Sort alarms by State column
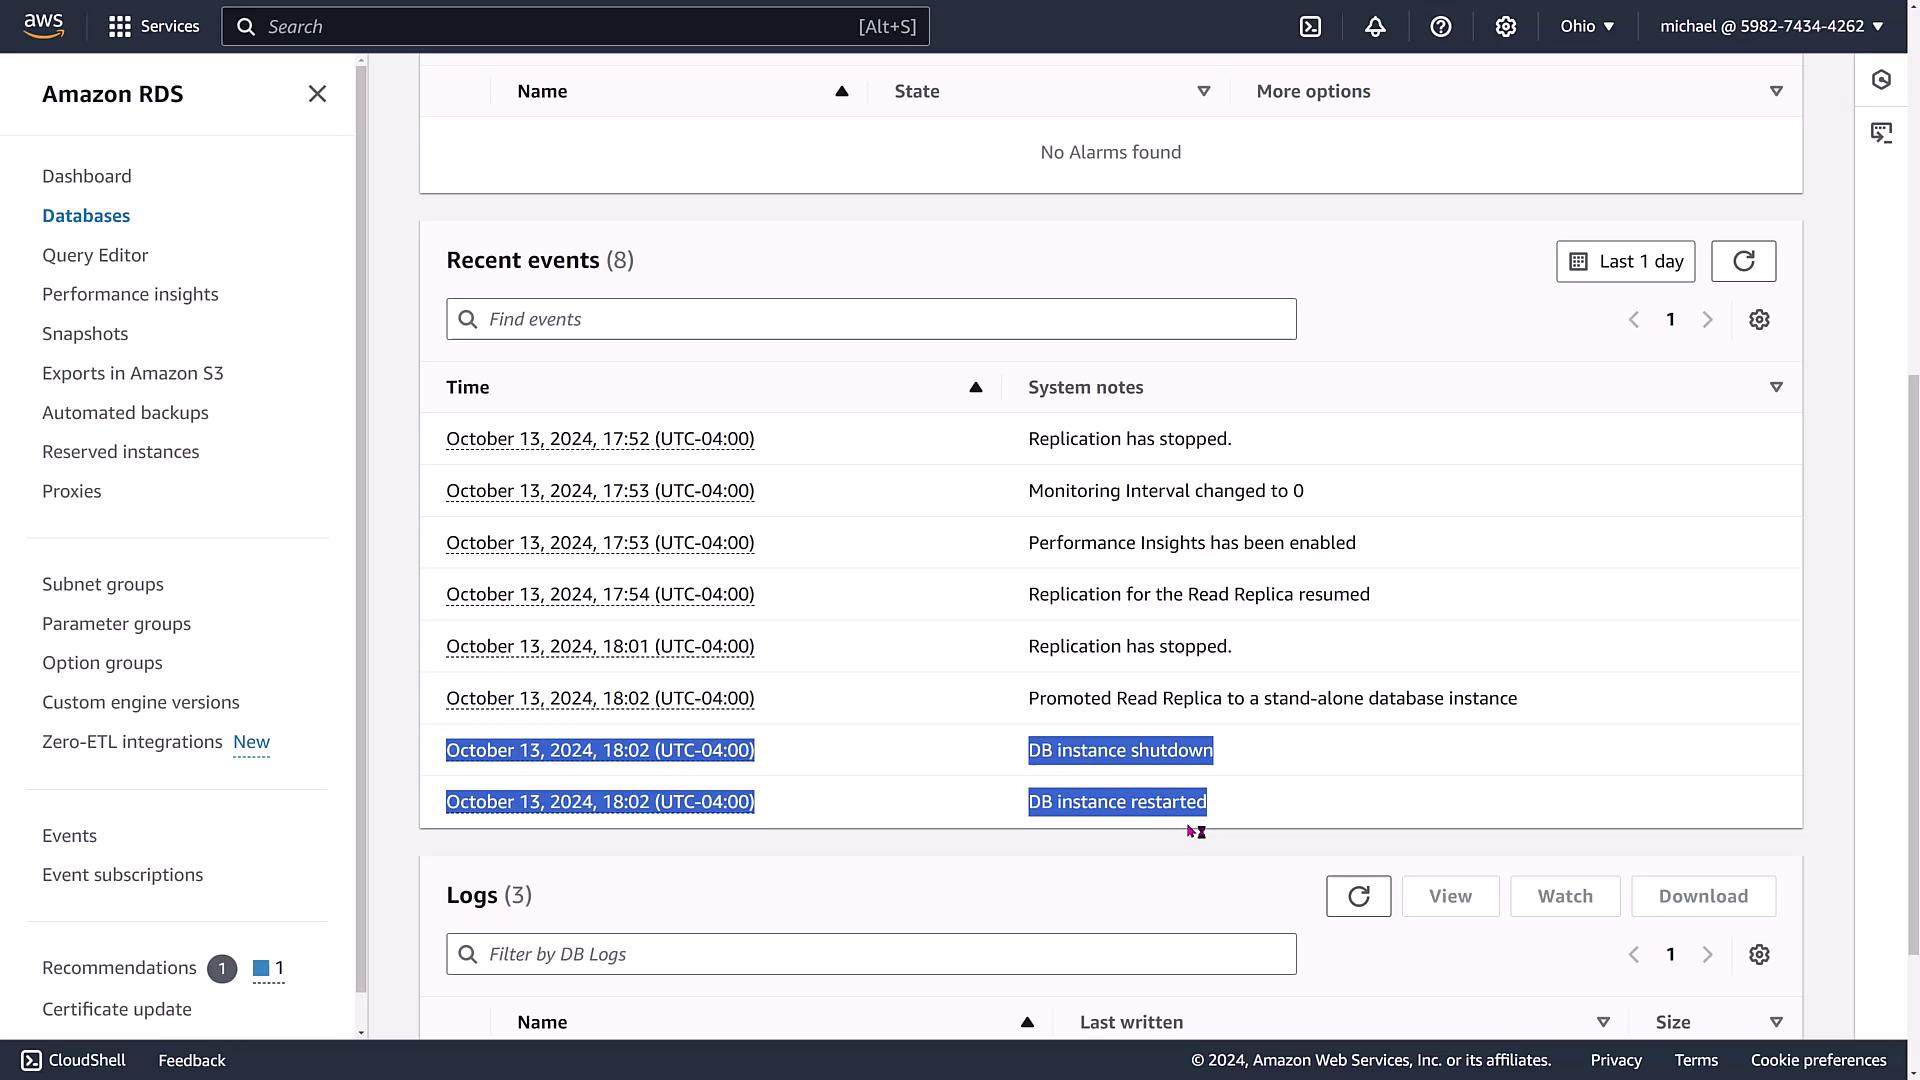 1203,91
